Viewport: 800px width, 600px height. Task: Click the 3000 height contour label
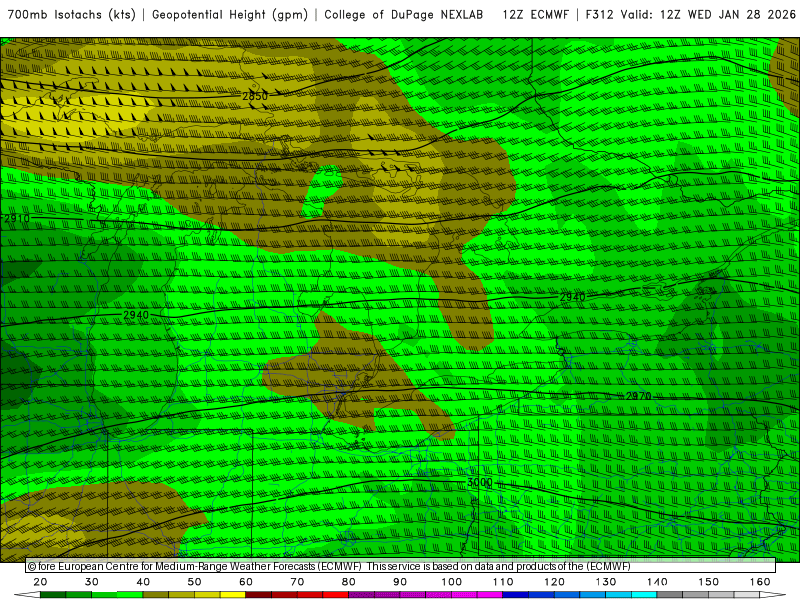coord(480,482)
